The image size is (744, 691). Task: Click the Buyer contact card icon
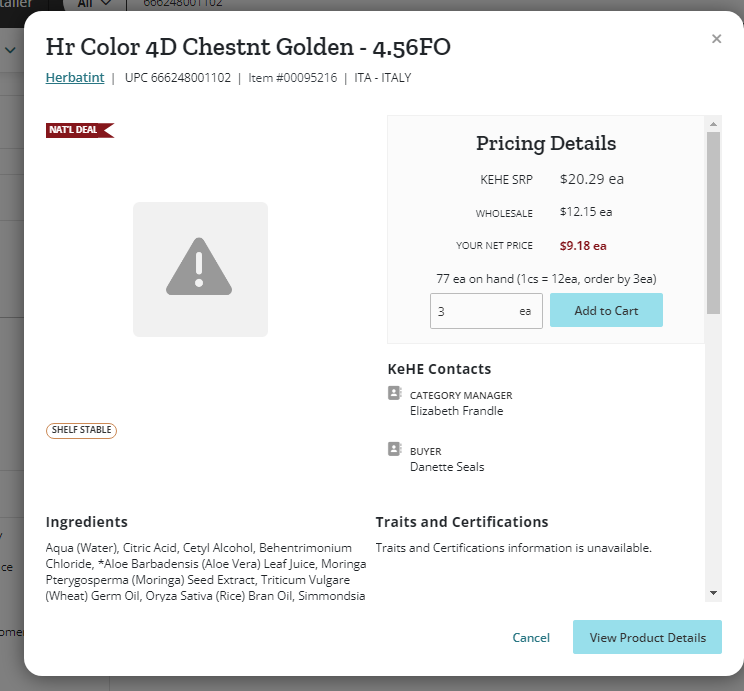394,449
